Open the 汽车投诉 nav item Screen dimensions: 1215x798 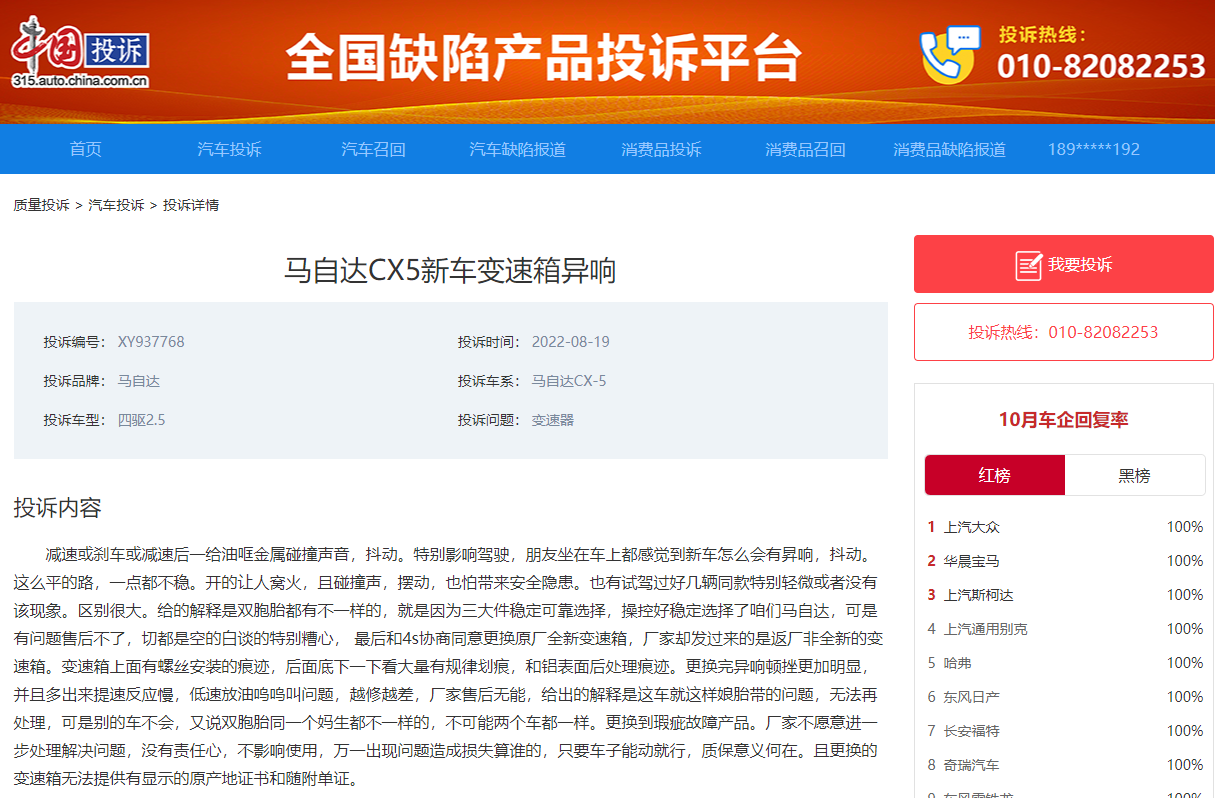[229, 149]
